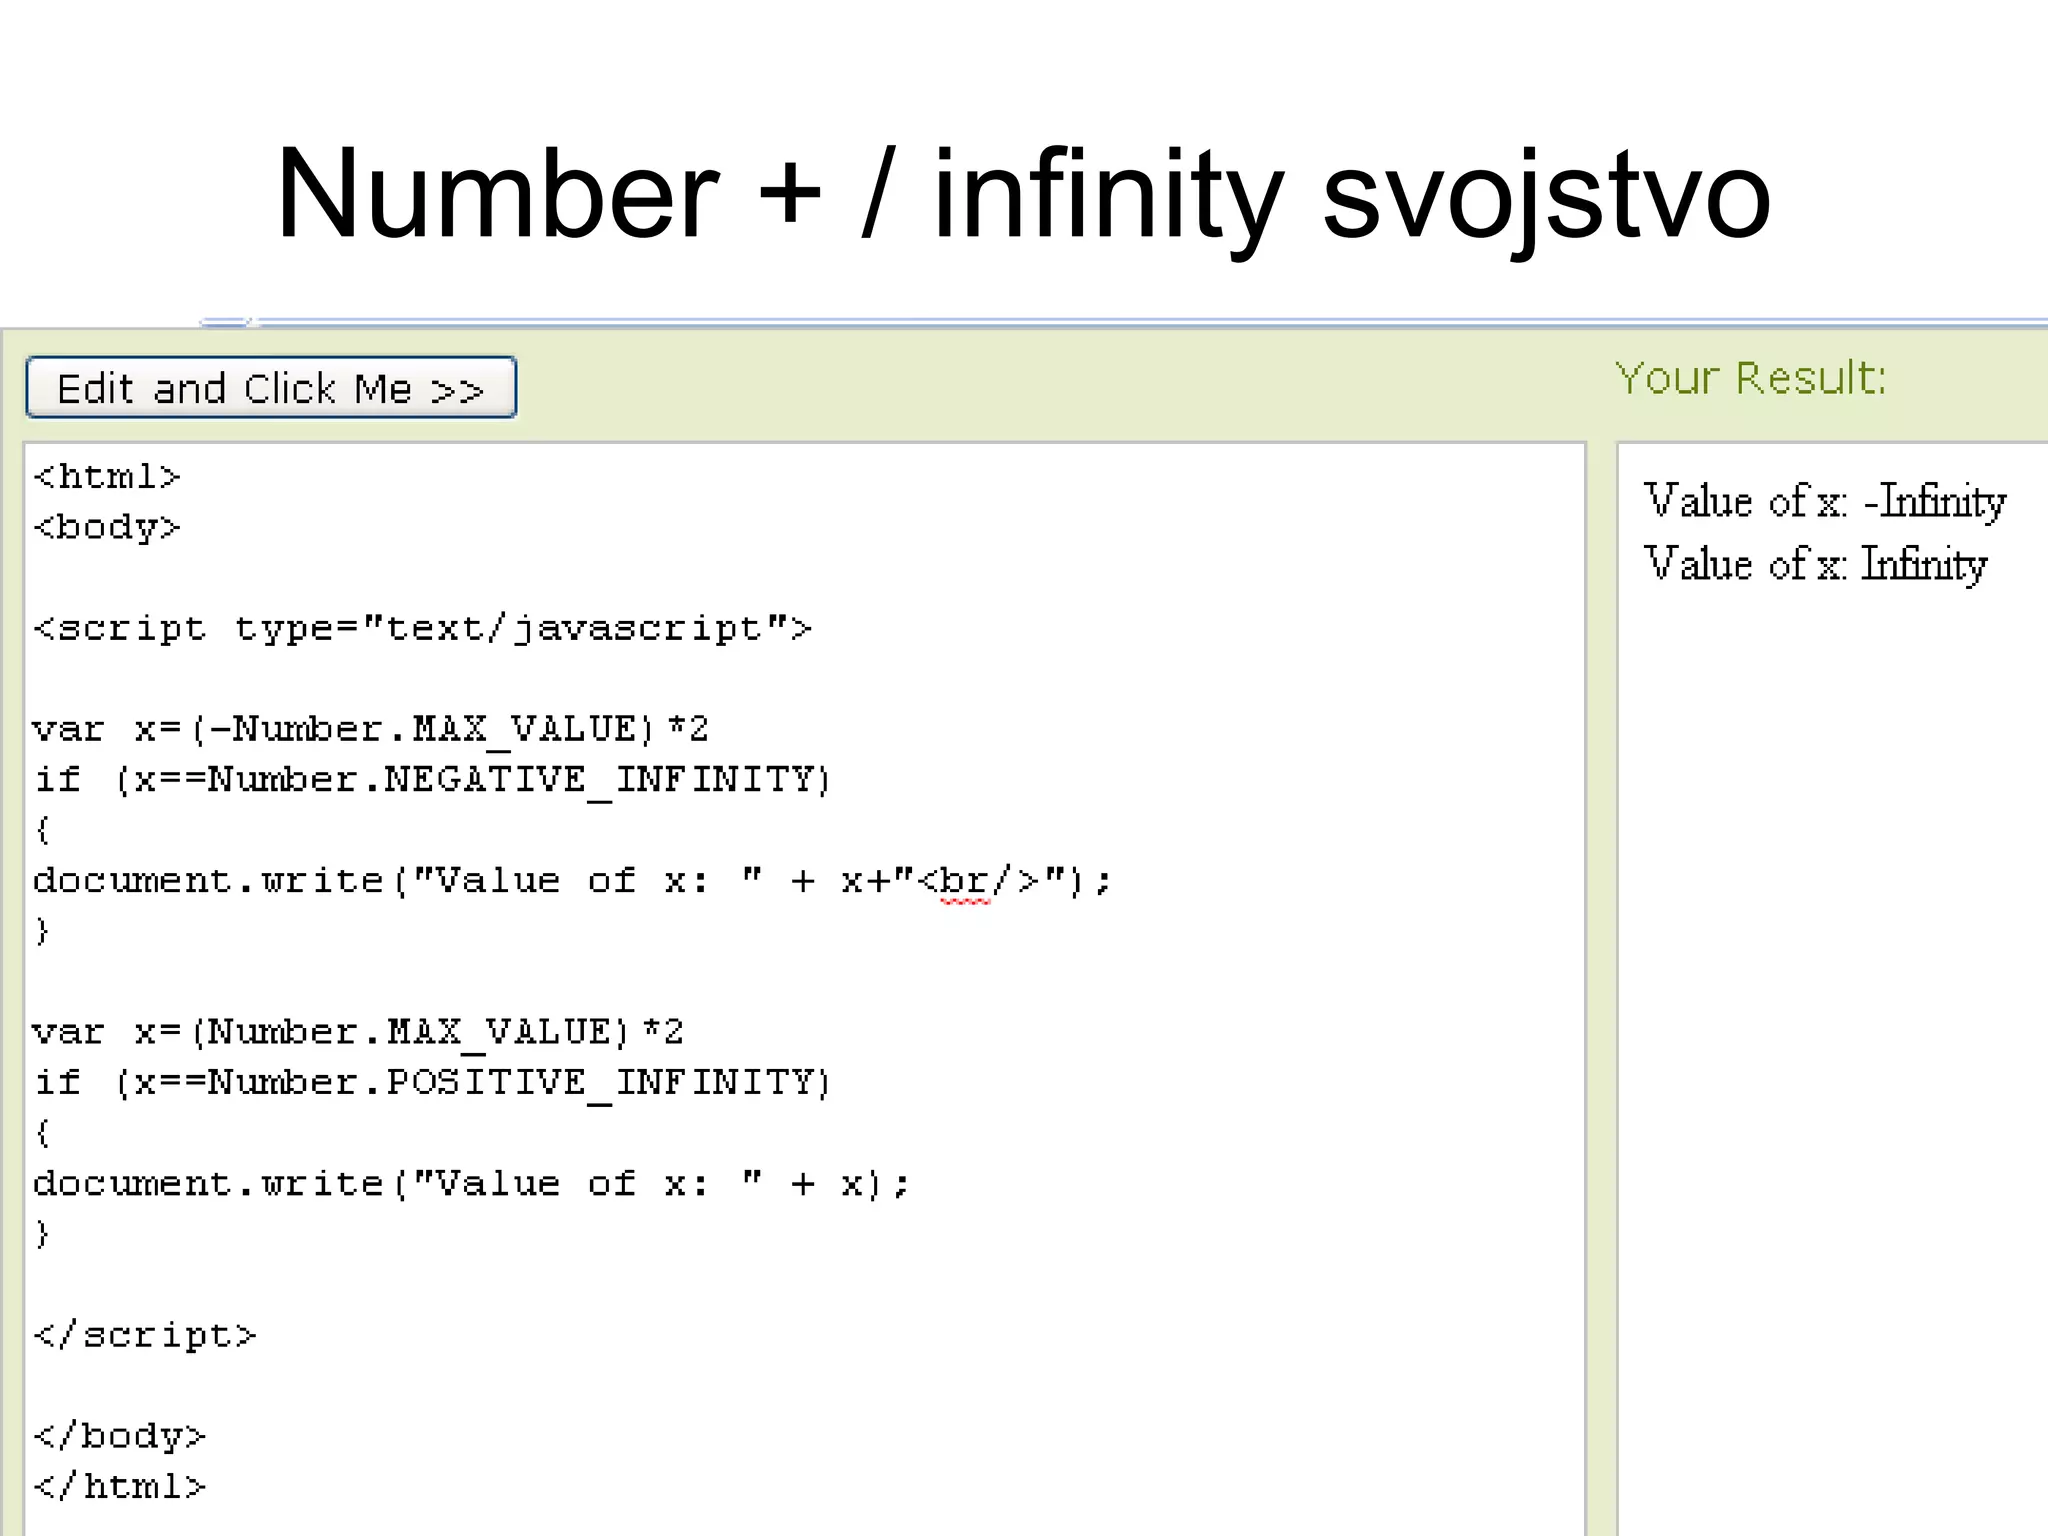
Task: Click the '</body>' closing tag line
Action: pyautogui.click(x=119, y=1437)
